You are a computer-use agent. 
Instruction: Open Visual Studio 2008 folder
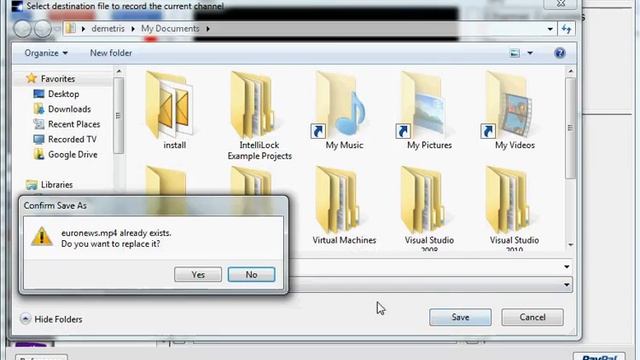tap(429, 208)
